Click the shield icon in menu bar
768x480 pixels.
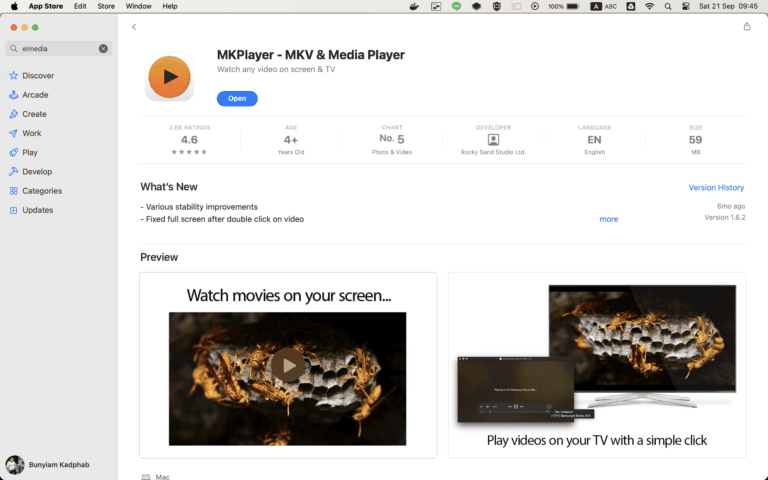click(496, 6)
